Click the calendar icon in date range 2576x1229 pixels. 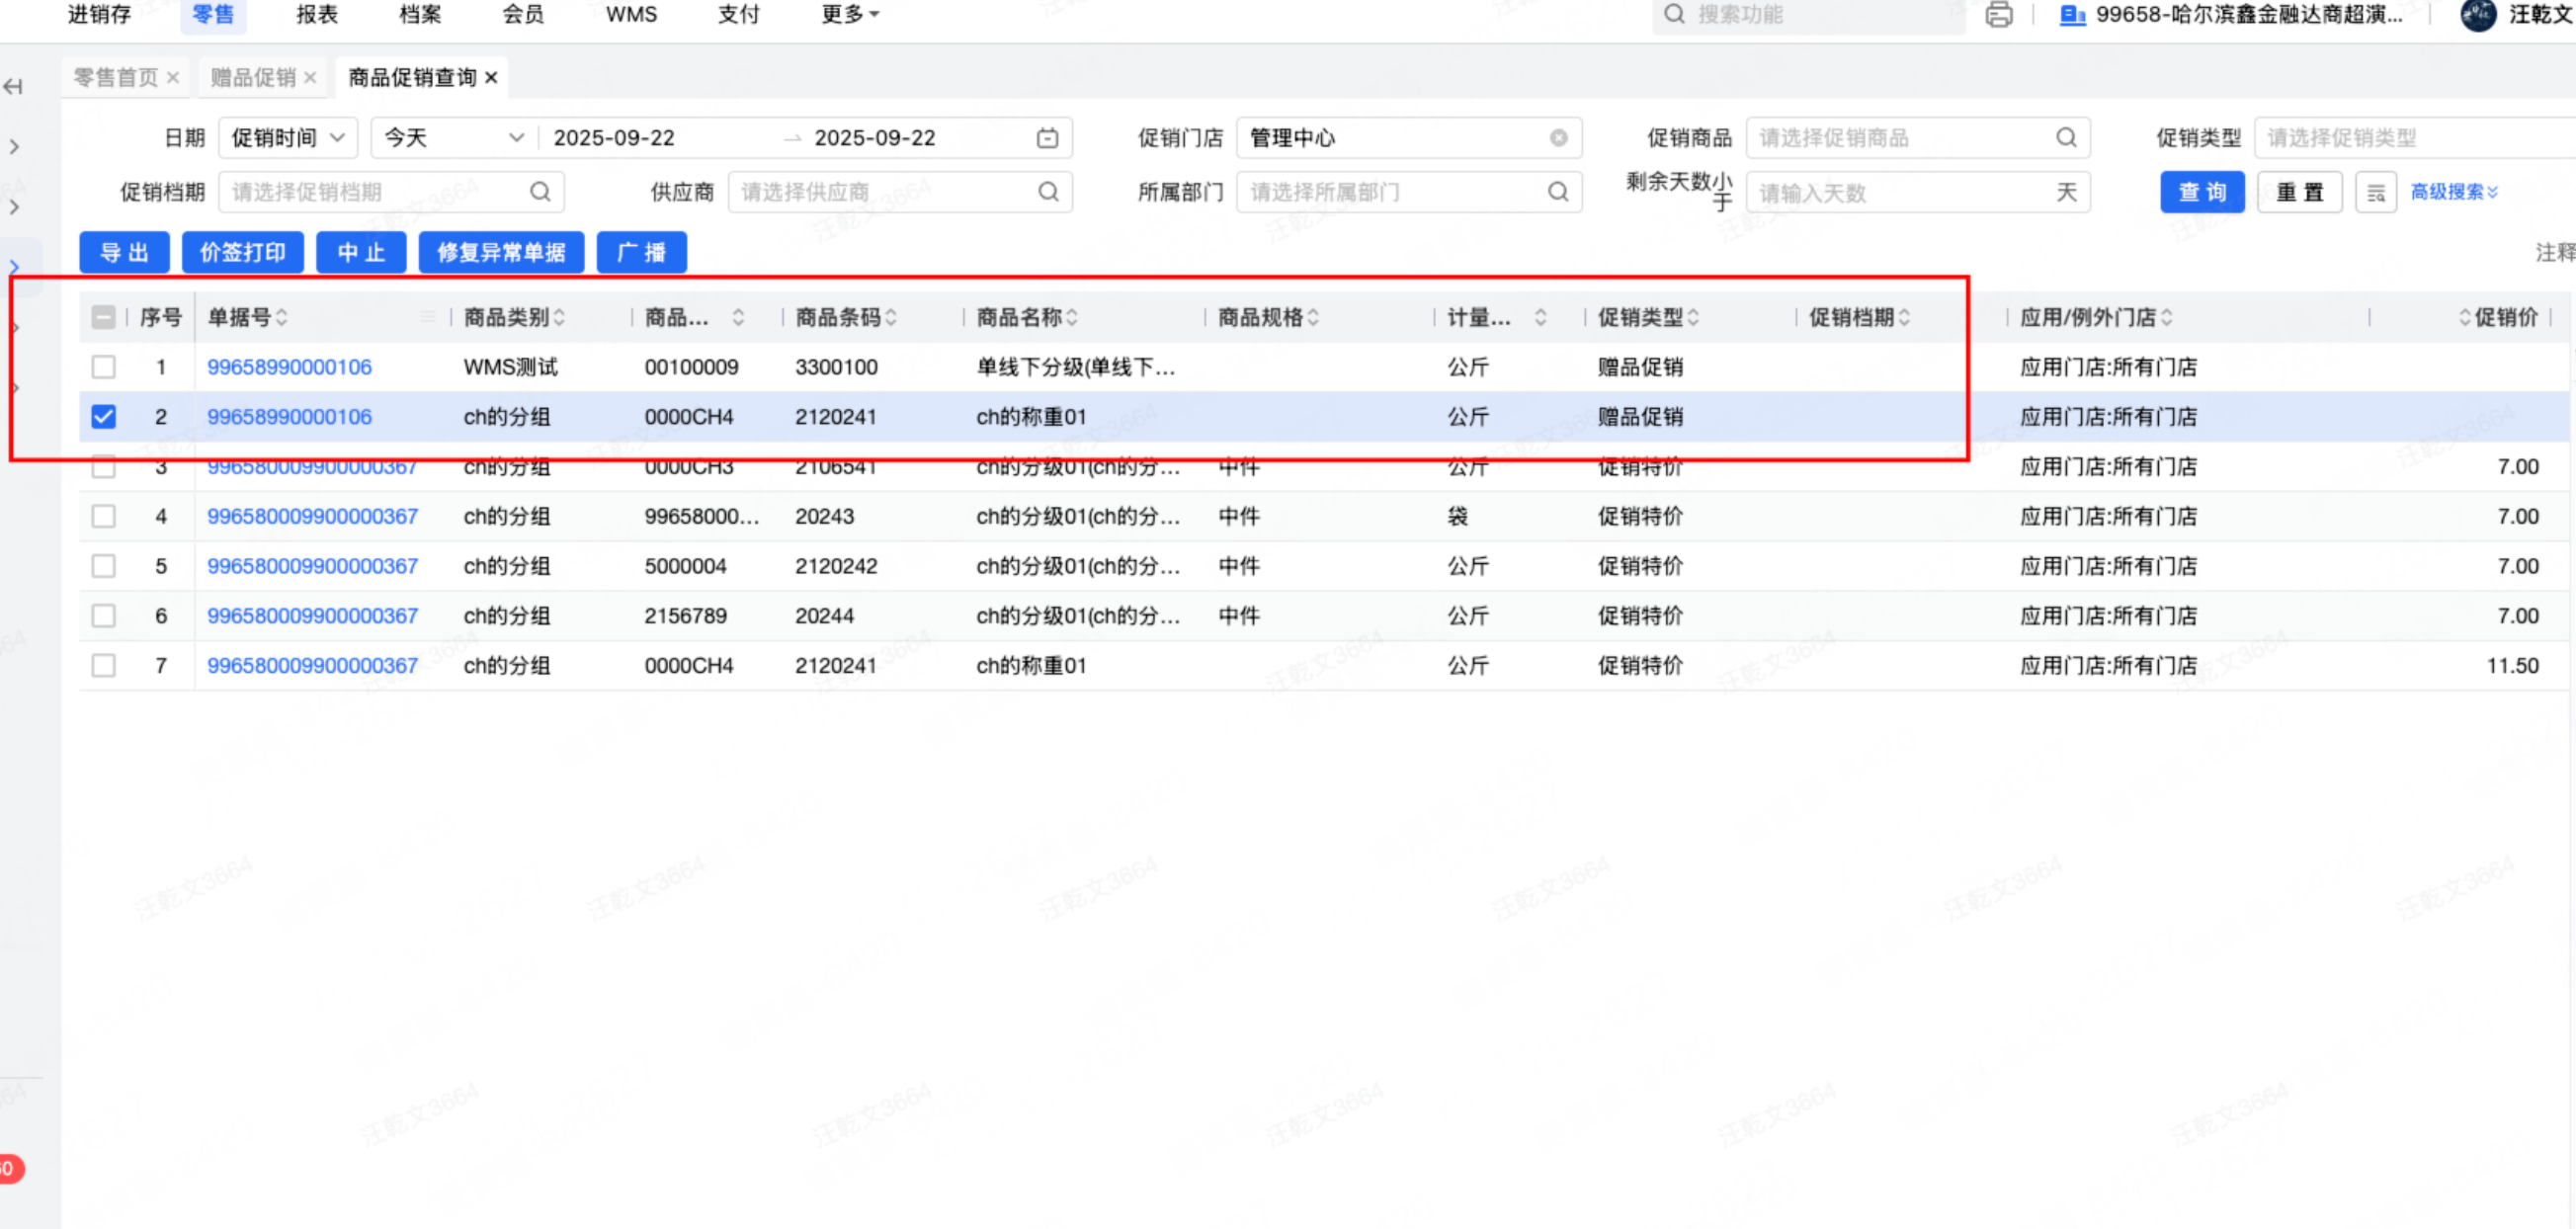1047,138
